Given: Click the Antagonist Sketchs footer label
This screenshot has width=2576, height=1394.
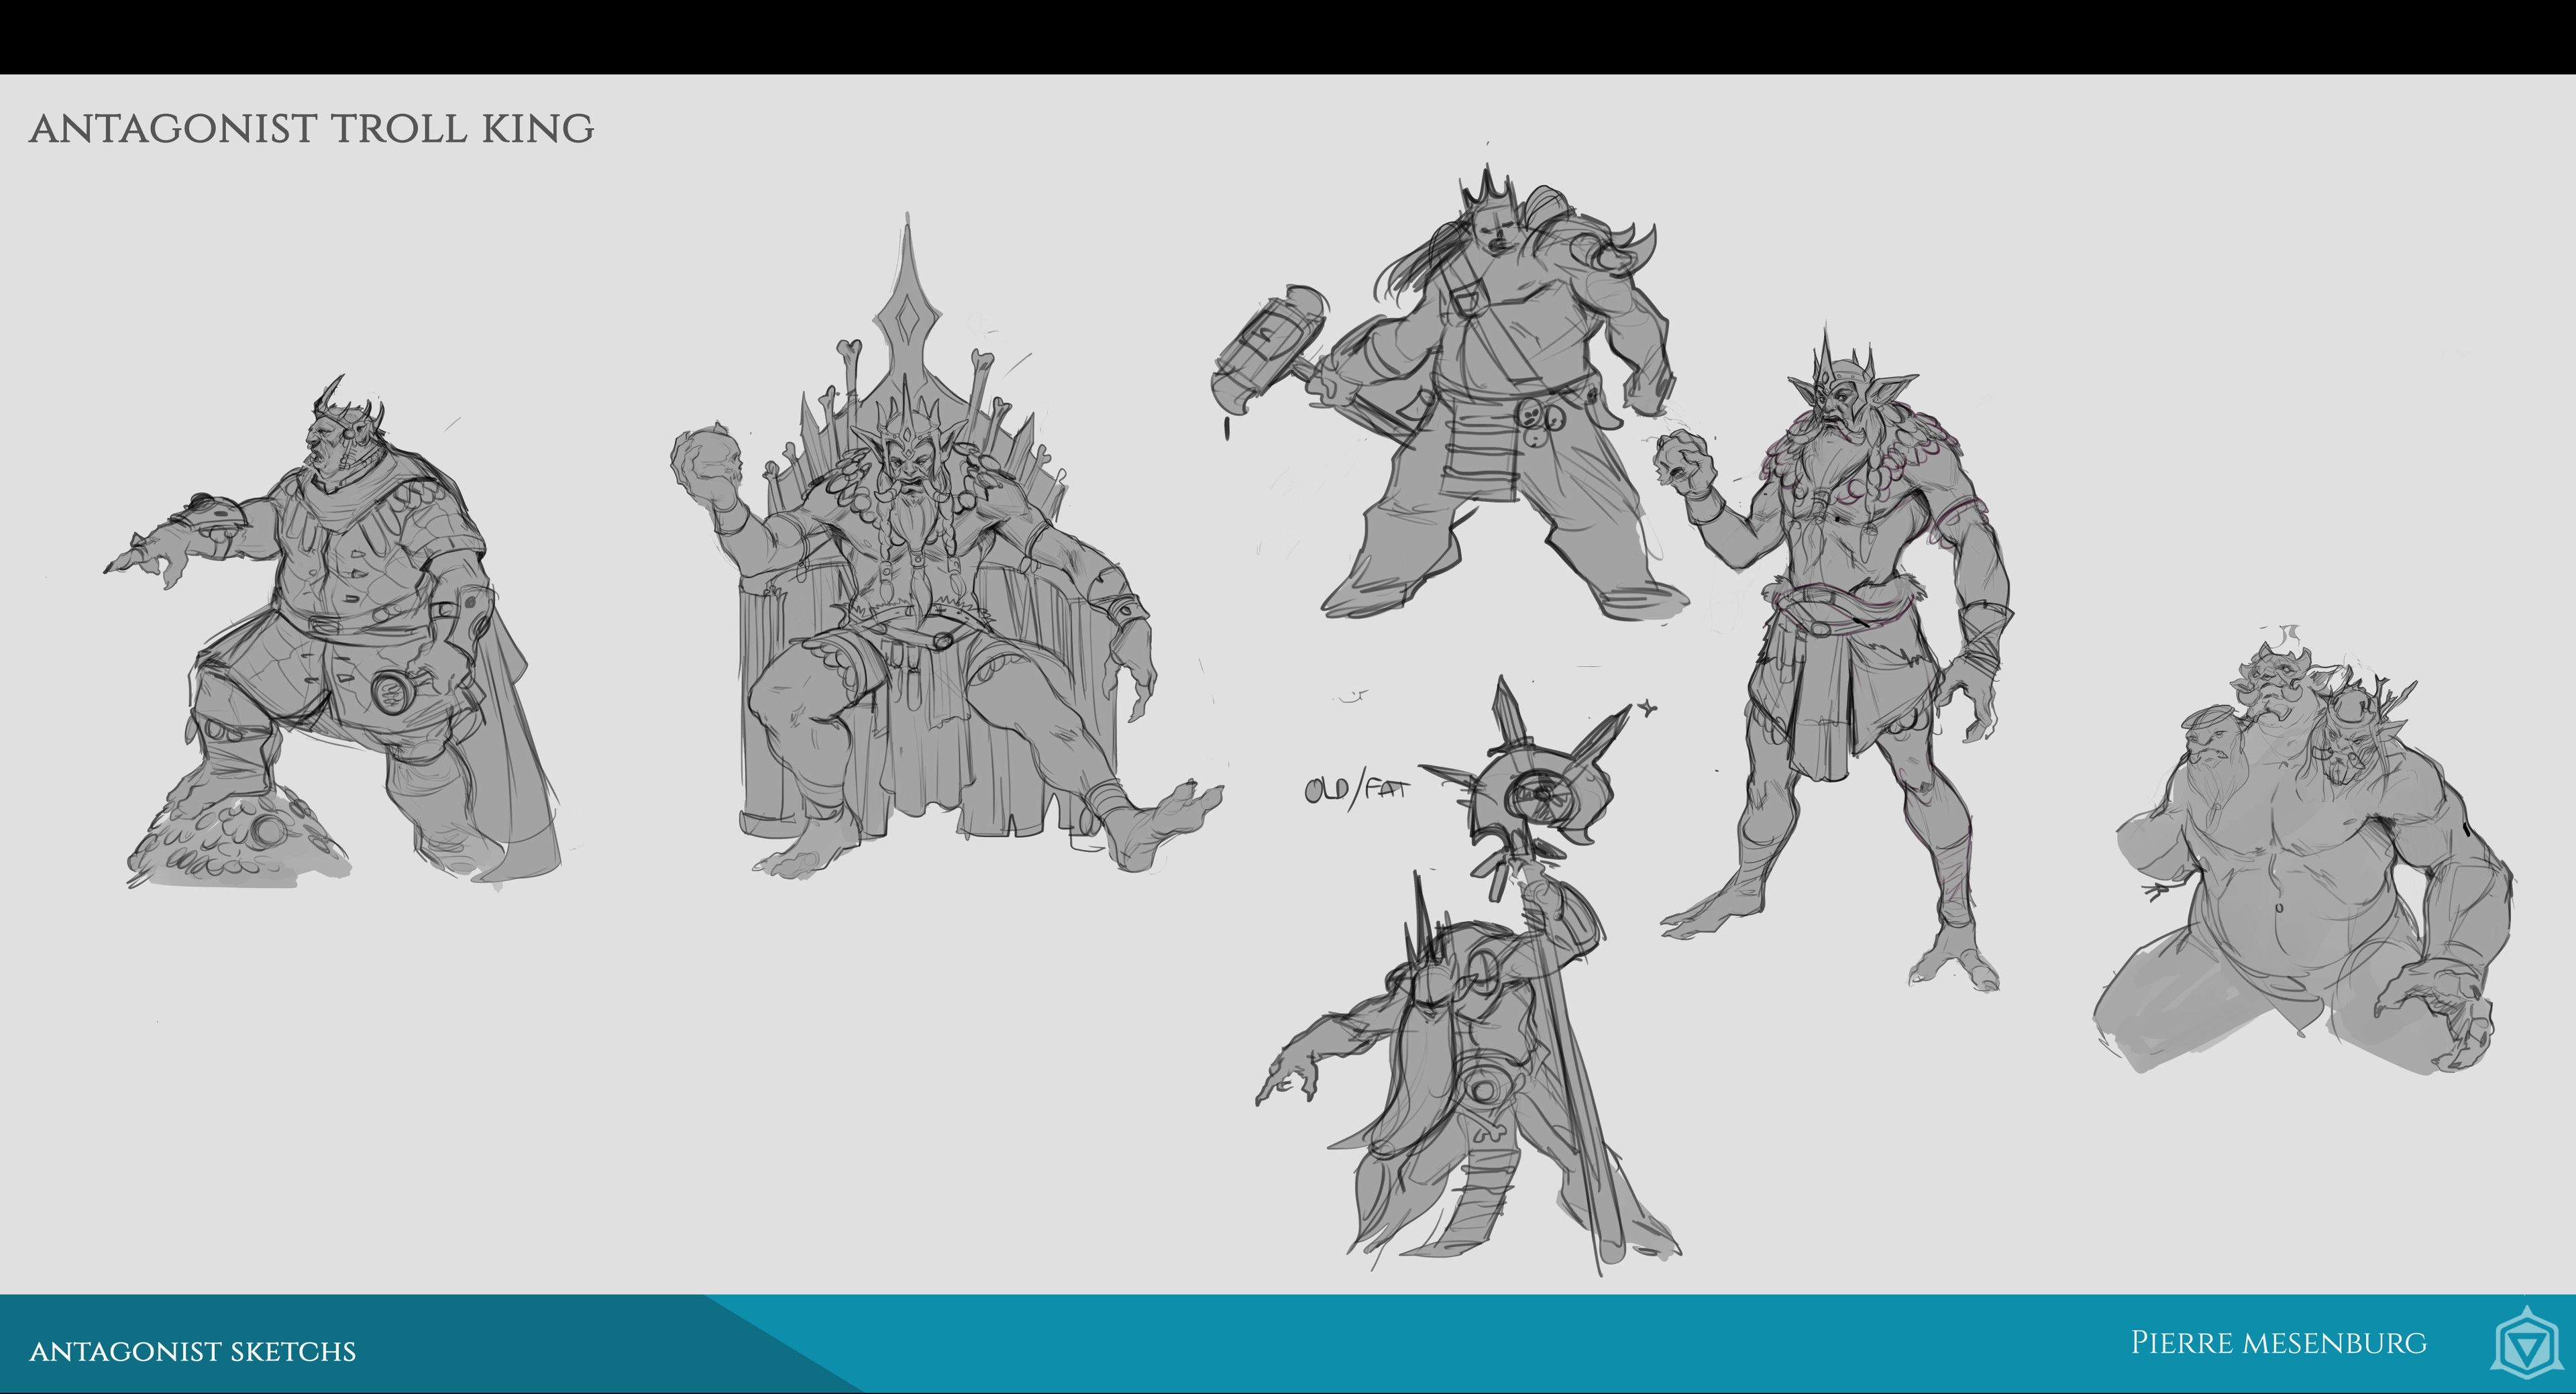Looking at the screenshot, I should pyautogui.click(x=193, y=1351).
